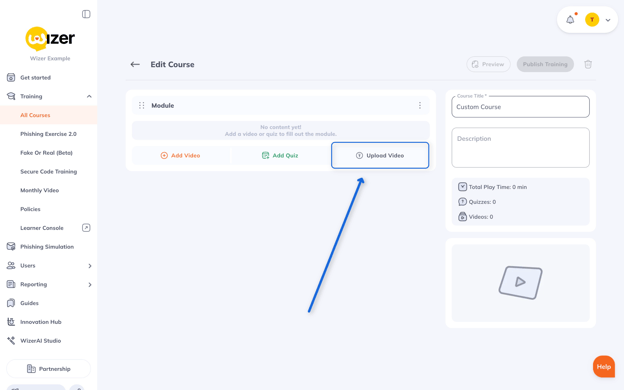Click the video placeholder thumbnail
The image size is (624, 390).
(x=521, y=283)
